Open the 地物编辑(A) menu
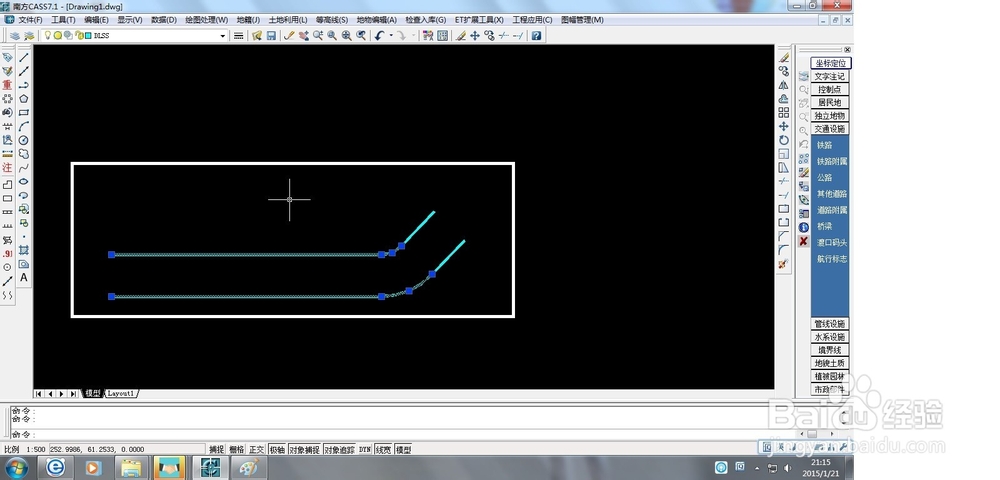 click(x=376, y=20)
